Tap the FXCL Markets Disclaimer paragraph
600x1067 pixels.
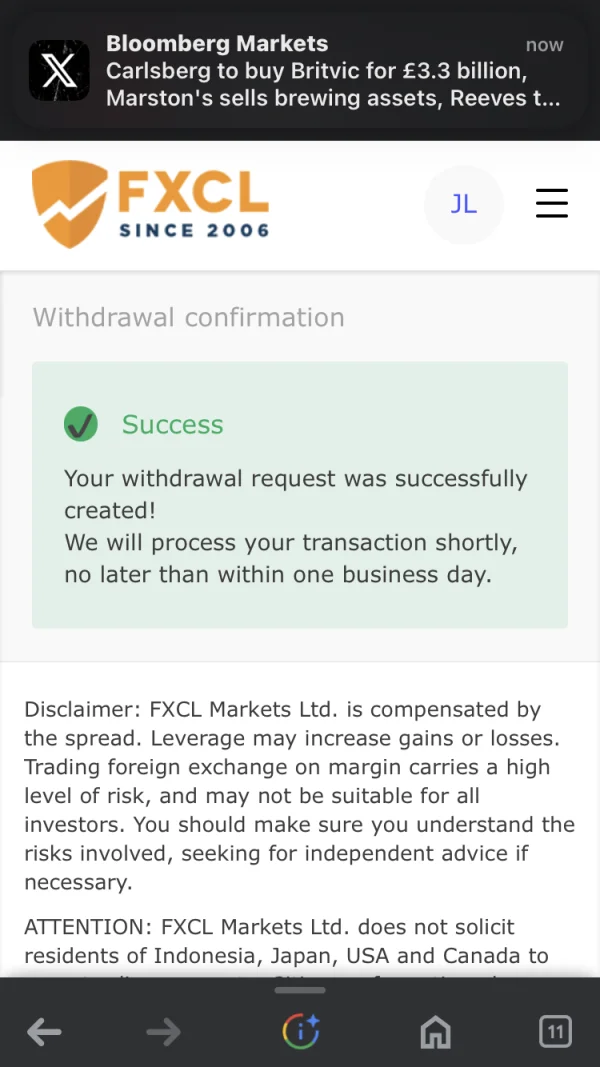click(299, 796)
